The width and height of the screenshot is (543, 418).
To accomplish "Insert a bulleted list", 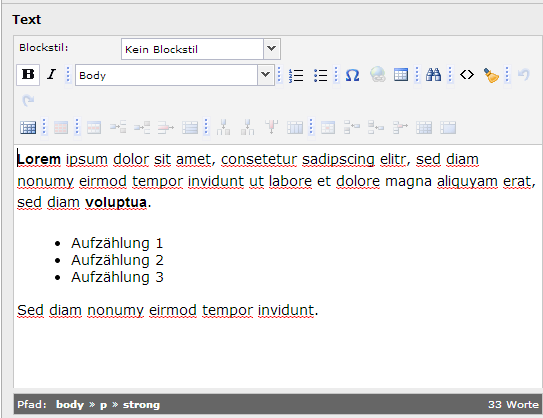I will [321, 75].
